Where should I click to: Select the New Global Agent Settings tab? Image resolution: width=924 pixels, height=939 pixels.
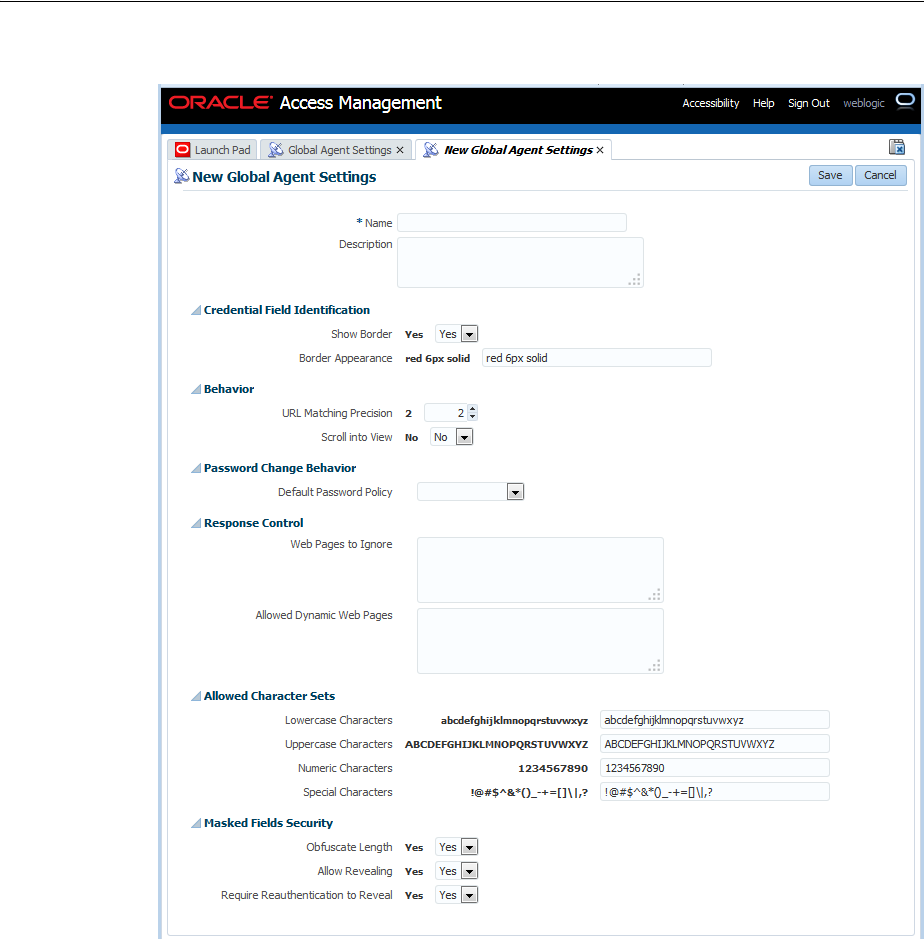(x=513, y=150)
